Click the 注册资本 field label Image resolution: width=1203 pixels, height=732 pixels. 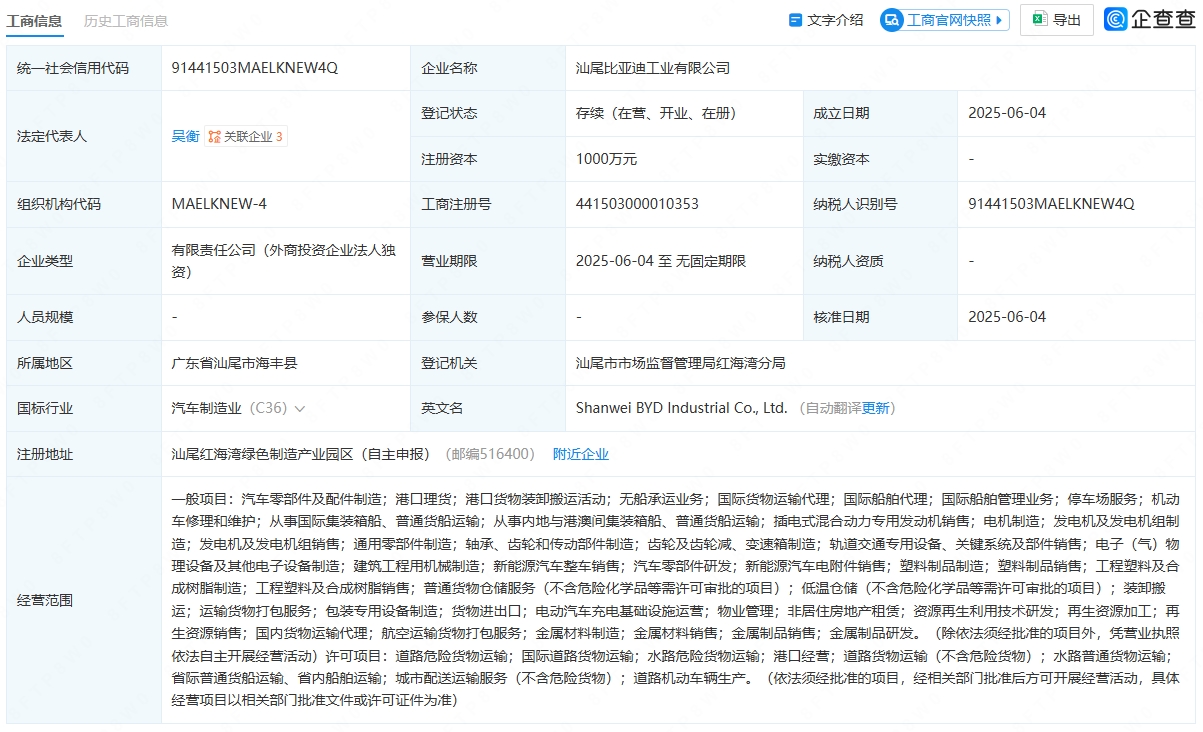point(449,159)
